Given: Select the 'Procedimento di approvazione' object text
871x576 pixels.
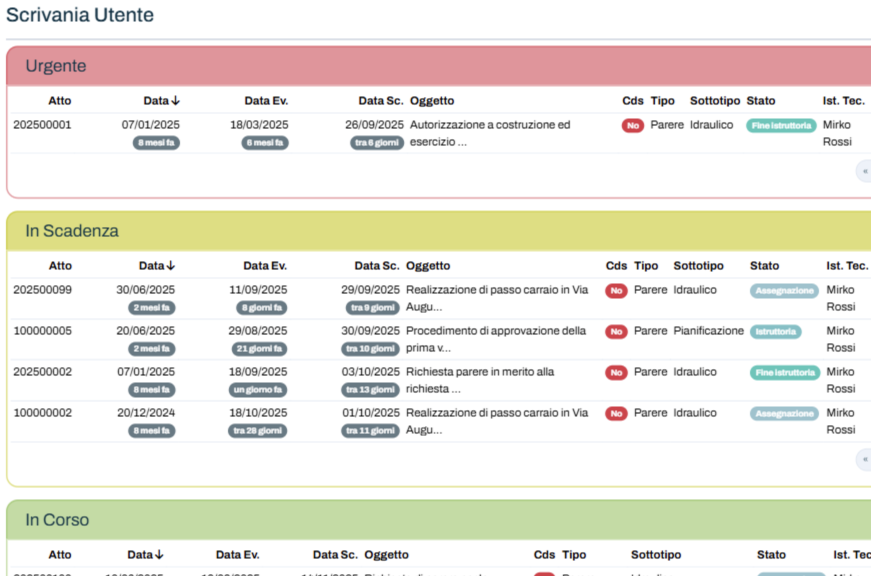Looking at the screenshot, I should pyautogui.click(x=496, y=331).
